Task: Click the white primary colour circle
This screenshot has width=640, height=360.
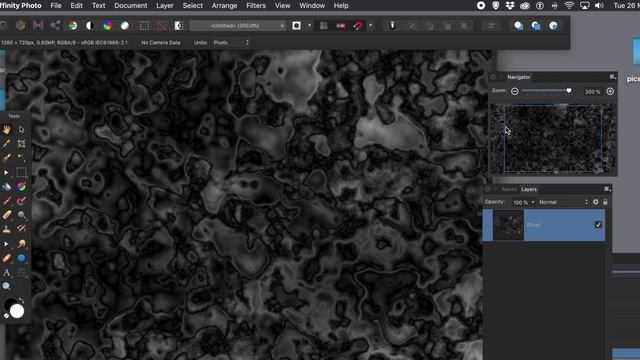Action: pyautogui.click(x=17, y=311)
